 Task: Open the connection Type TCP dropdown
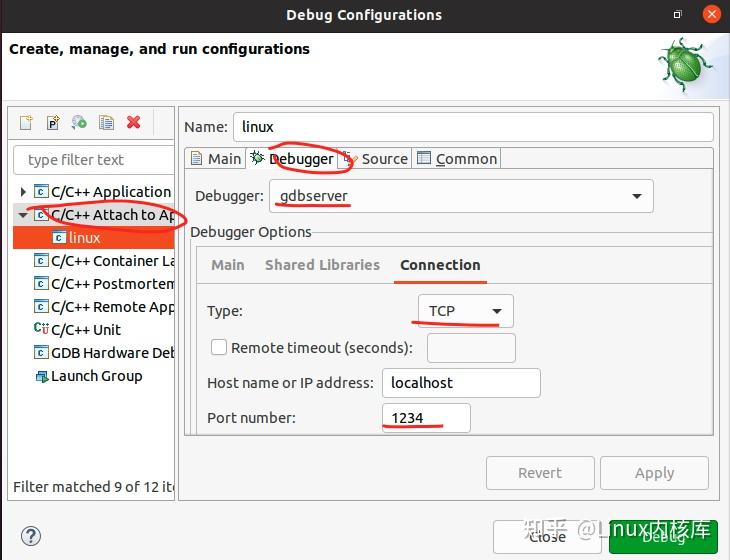click(465, 311)
